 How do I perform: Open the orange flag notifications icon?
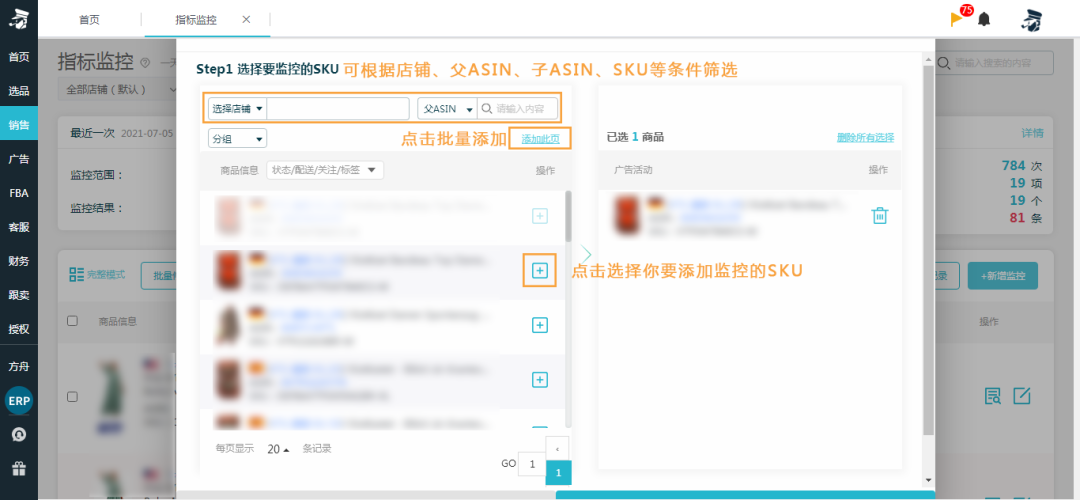tap(957, 19)
